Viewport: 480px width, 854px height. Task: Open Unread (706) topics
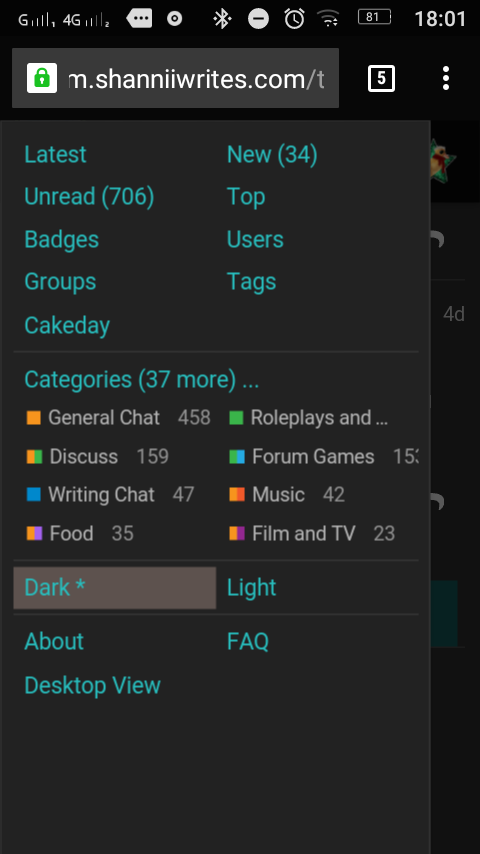(89, 197)
